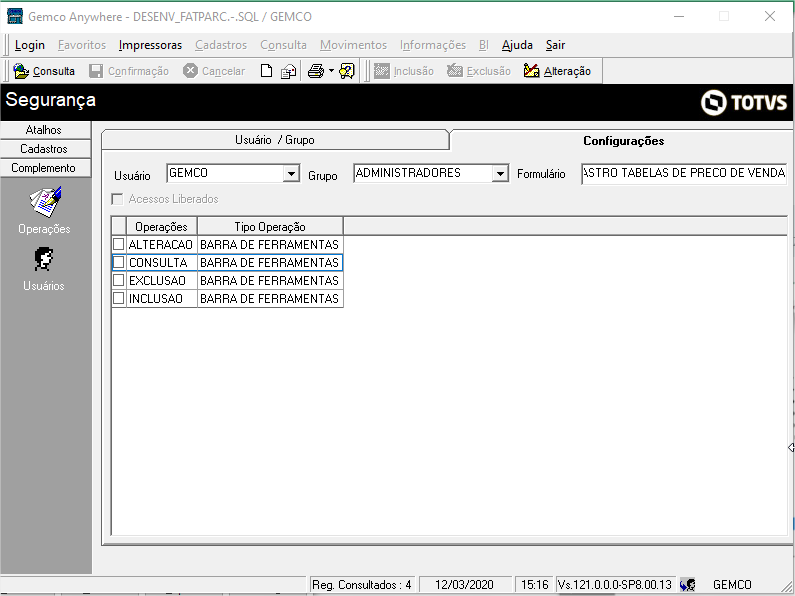Open the Cadastros menu in the menu bar
795x596 pixels.
[x=221, y=45]
